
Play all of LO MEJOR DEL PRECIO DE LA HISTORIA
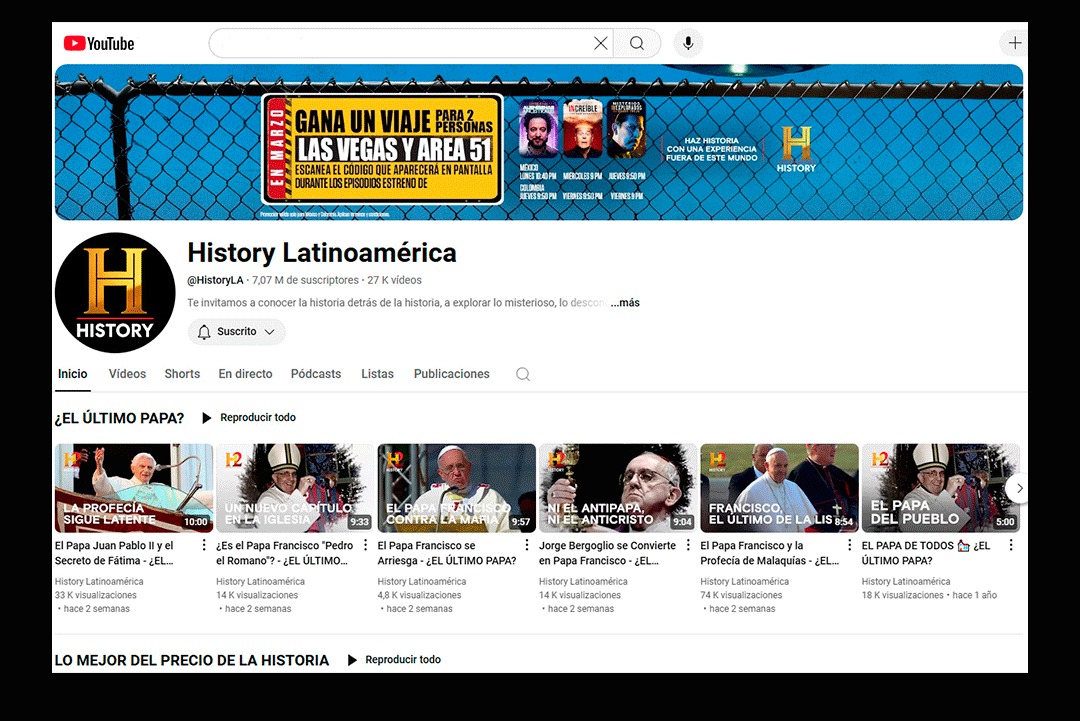click(394, 660)
